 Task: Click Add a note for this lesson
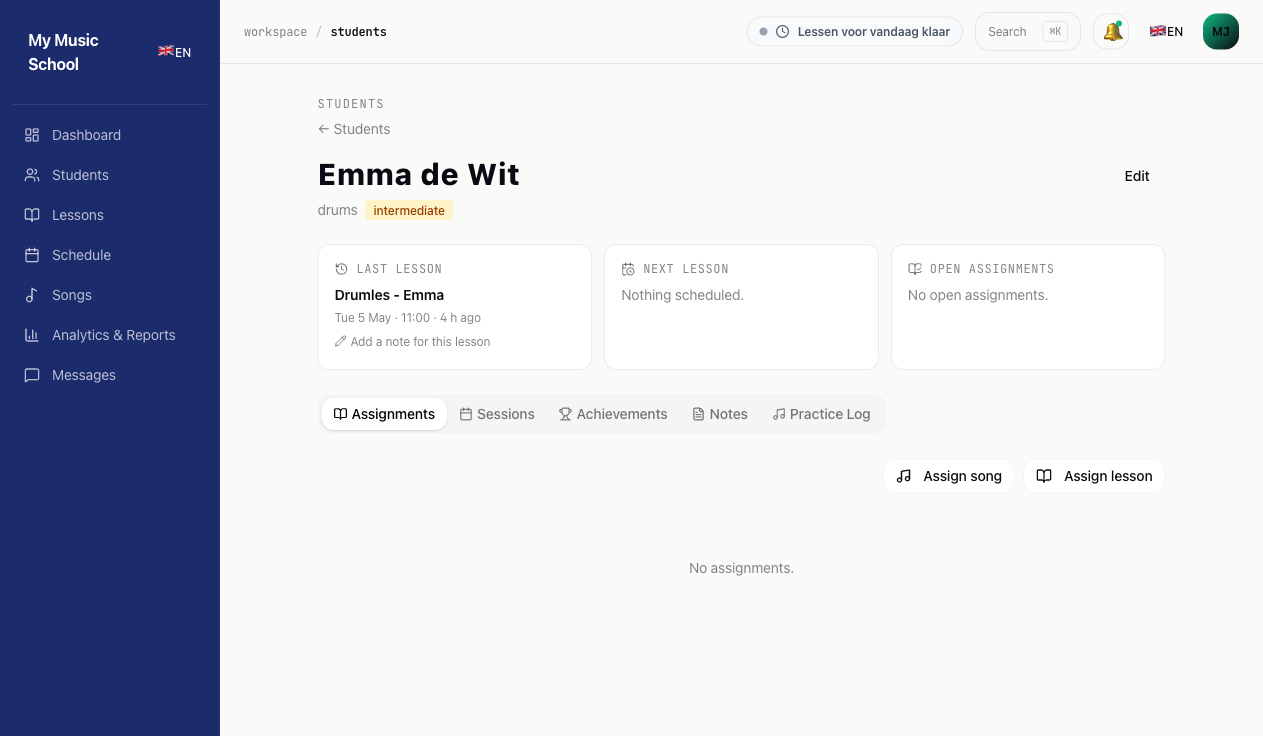pyautogui.click(x=413, y=342)
